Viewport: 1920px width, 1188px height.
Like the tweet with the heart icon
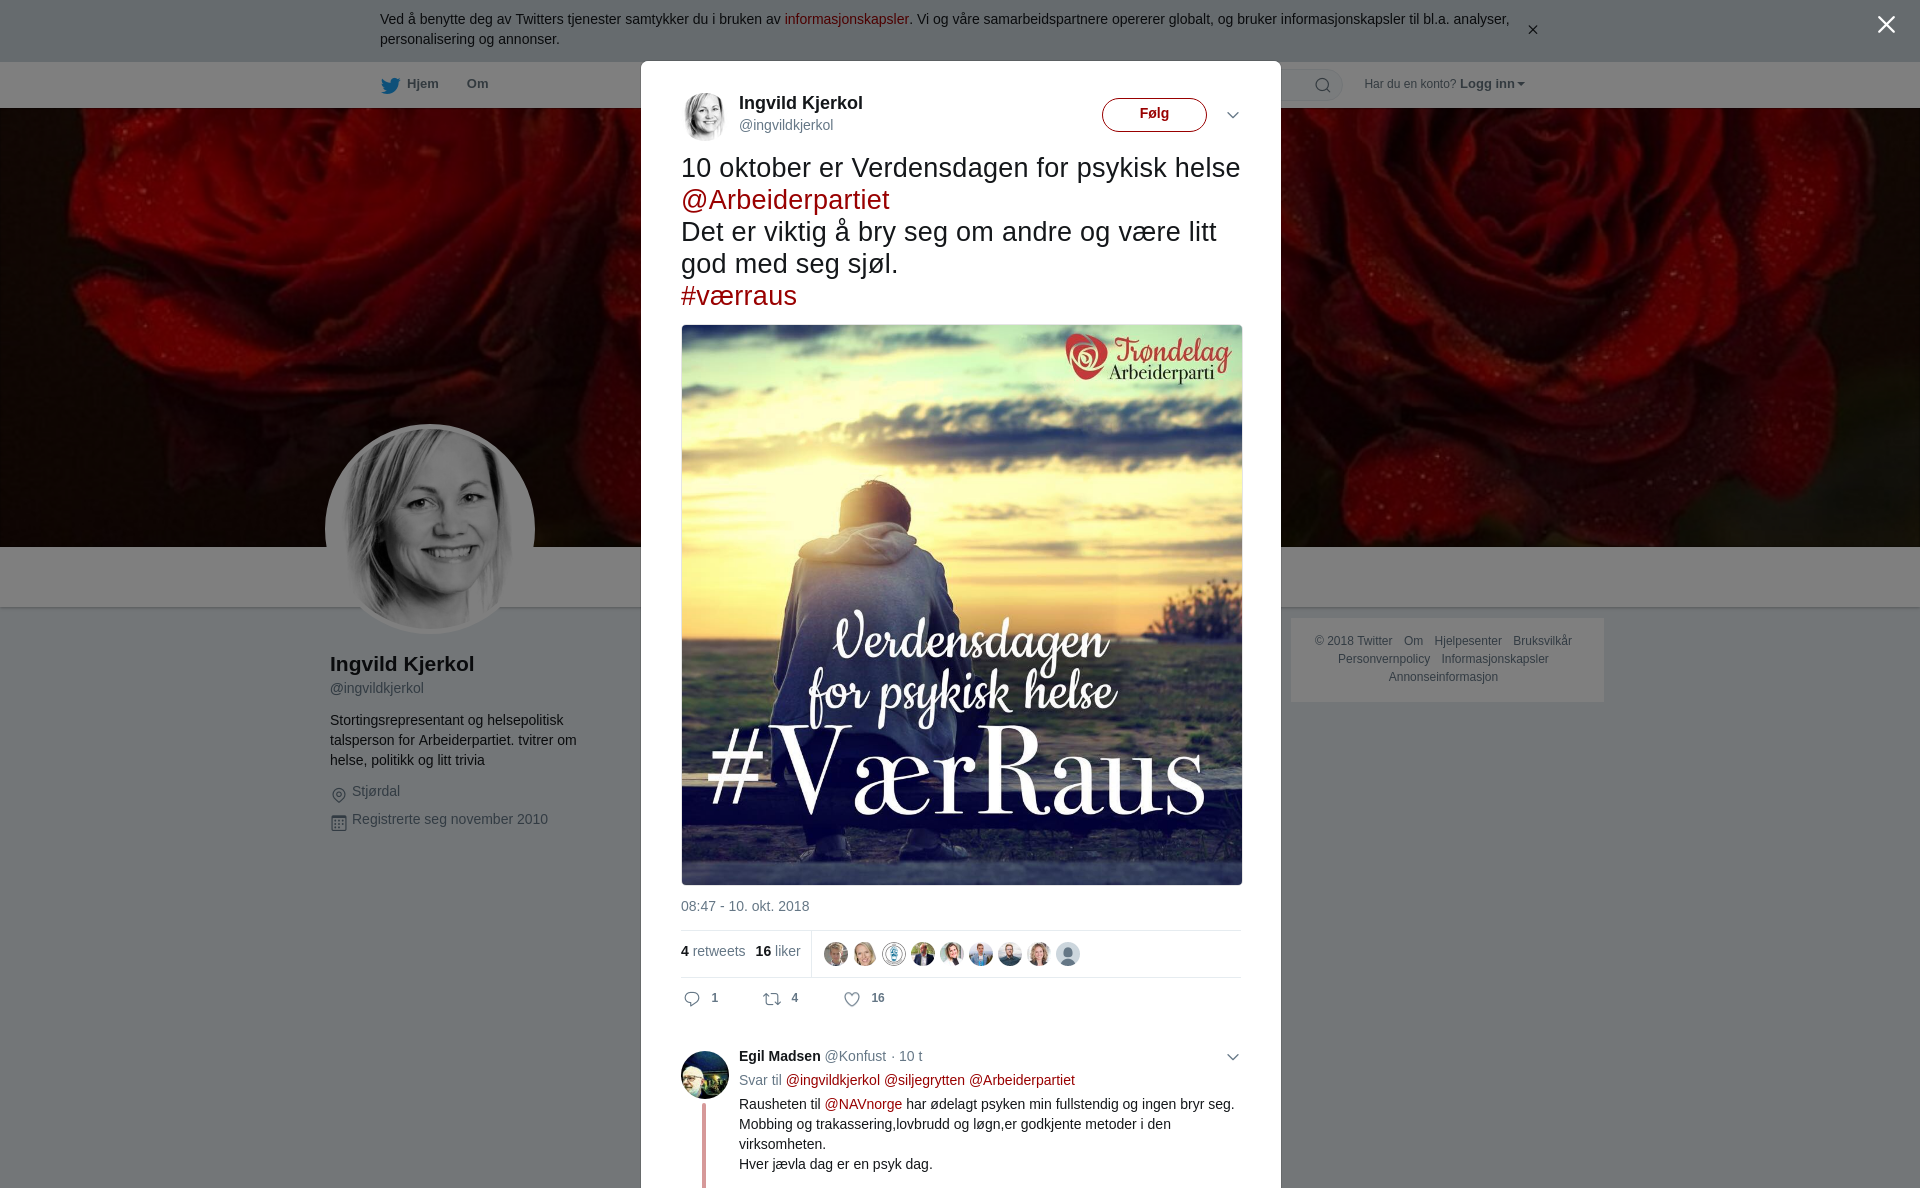852,999
